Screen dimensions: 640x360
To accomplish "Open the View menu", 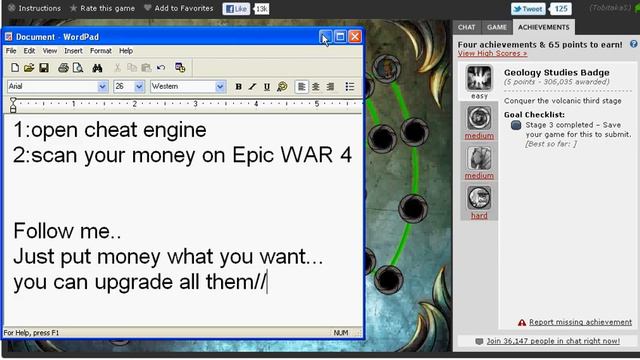I will click(50, 51).
